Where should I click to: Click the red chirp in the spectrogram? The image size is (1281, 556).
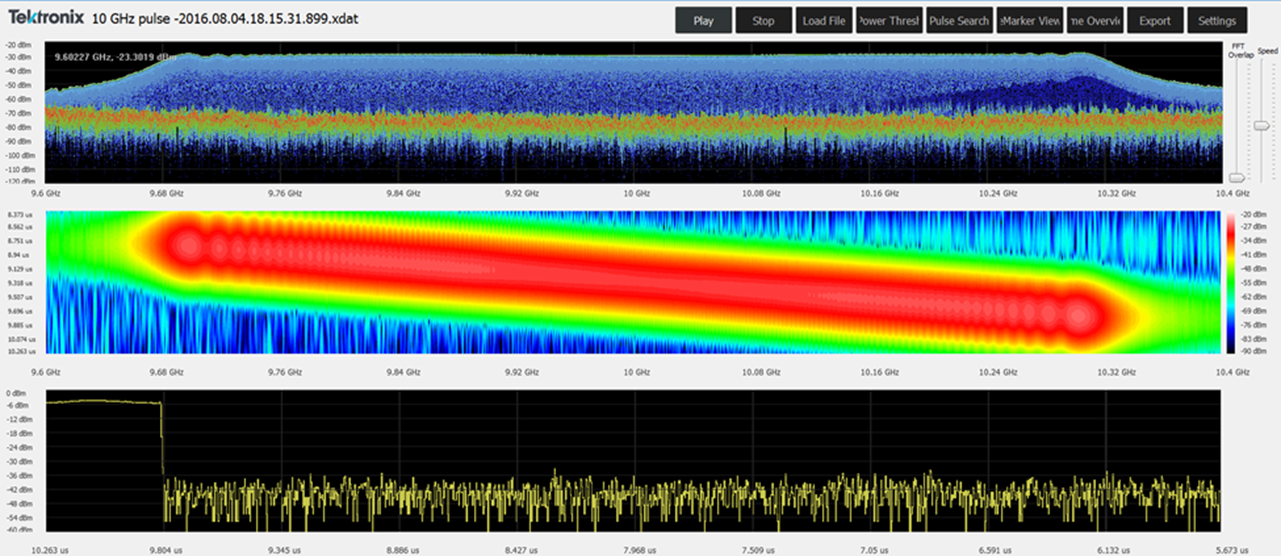tap(634, 282)
